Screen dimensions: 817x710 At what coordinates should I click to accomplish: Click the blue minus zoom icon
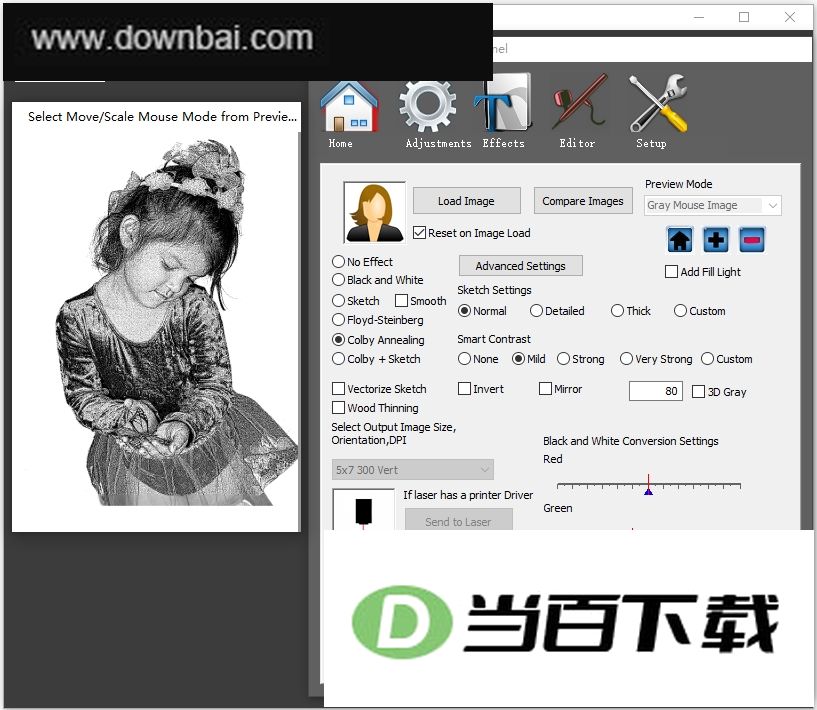[752, 240]
